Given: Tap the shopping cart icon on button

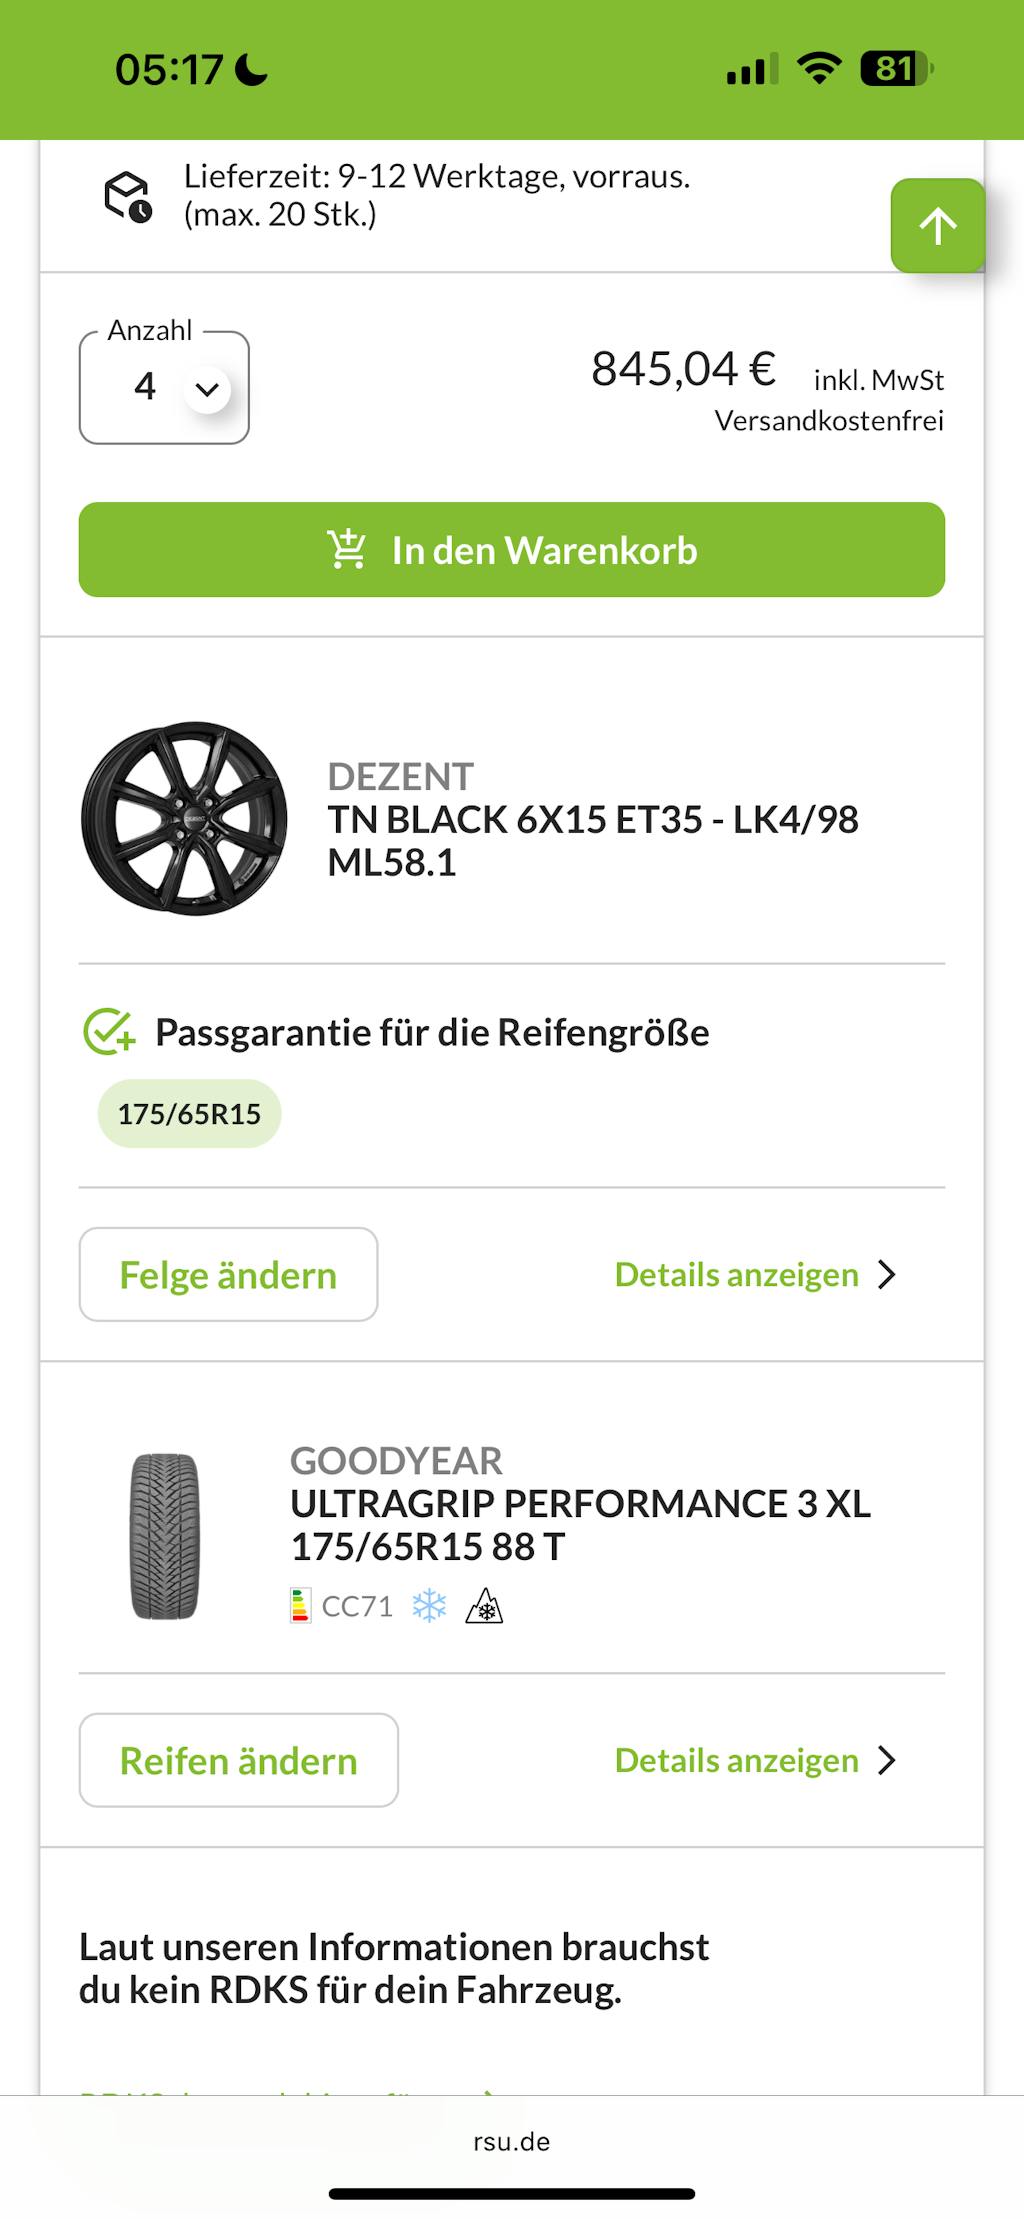Looking at the screenshot, I should 347,550.
